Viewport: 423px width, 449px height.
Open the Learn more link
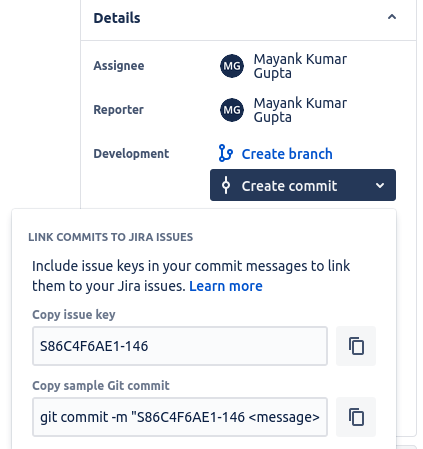coord(226,286)
